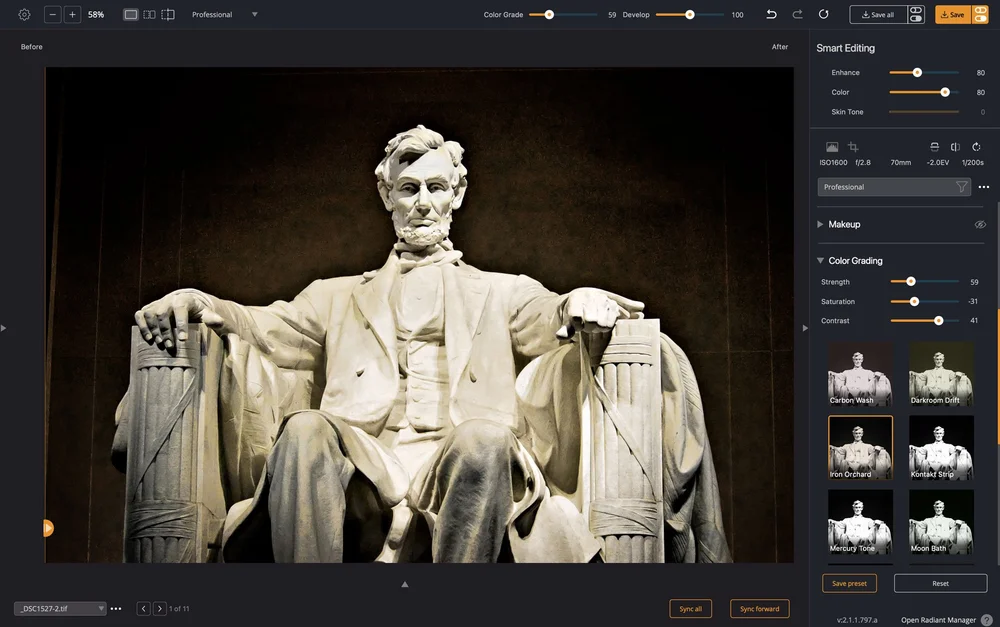The image size is (1000, 627).
Task: Select the Mercury Tone preset thumbnail
Action: [x=860, y=522]
